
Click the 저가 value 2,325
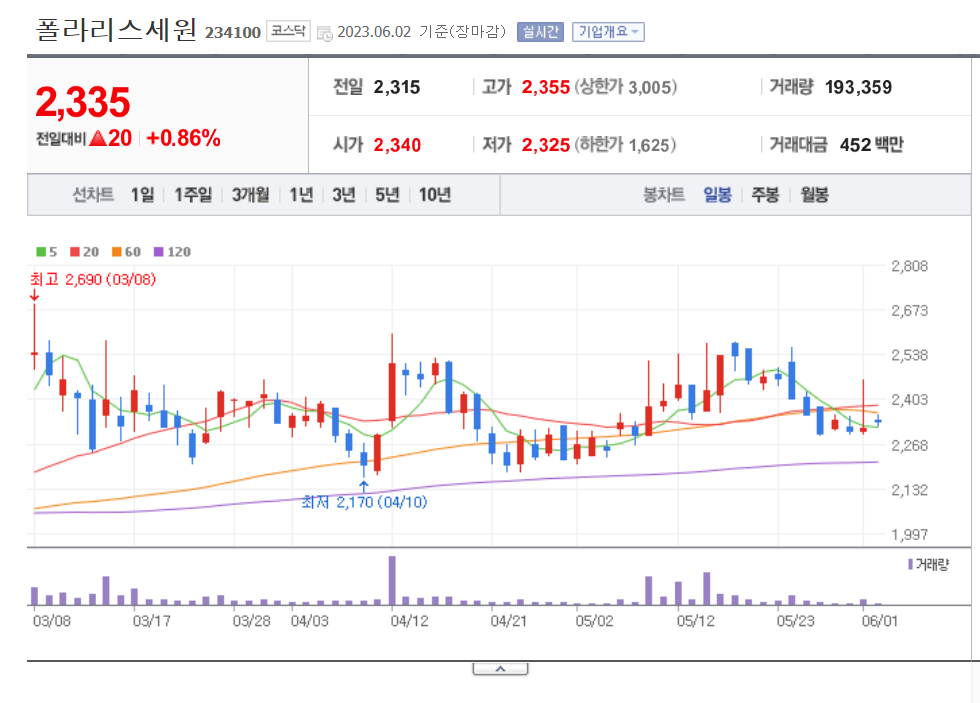point(546,145)
